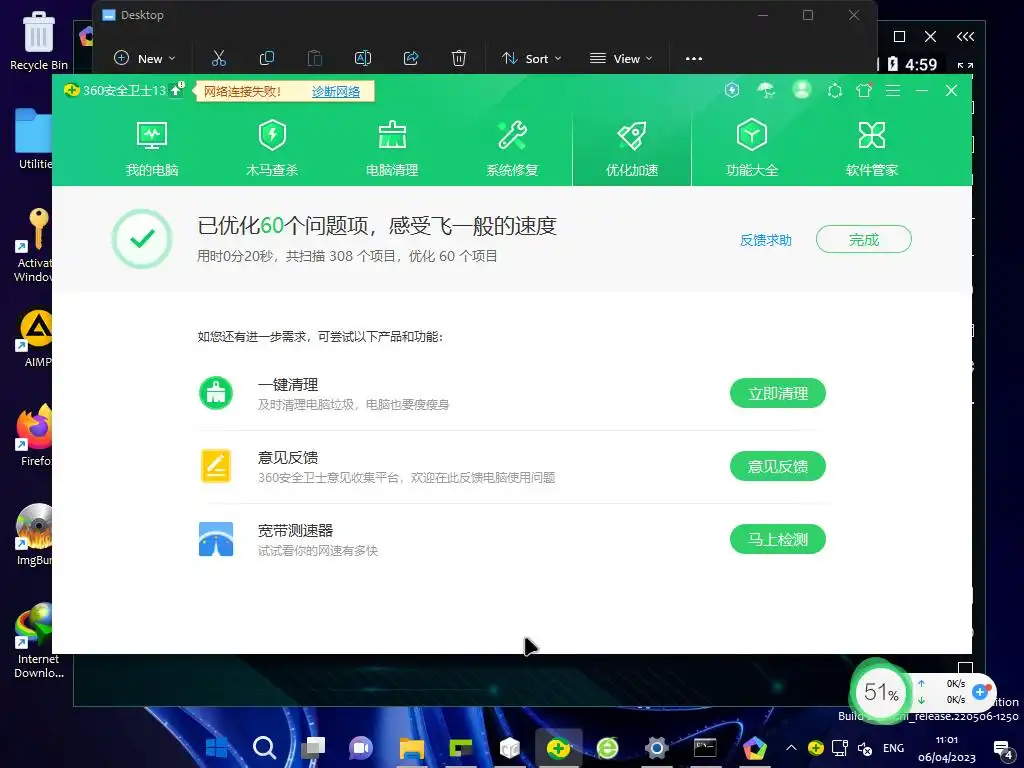The width and height of the screenshot is (1024, 768).
Task: Expand system tray hidden icons chevron
Action: point(791,748)
